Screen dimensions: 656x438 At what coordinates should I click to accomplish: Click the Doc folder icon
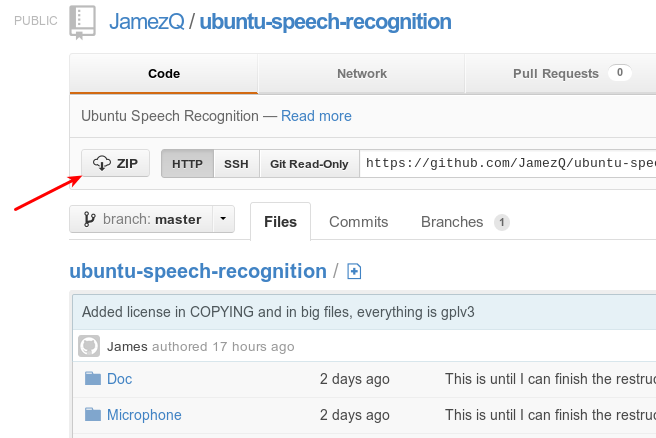[93, 379]
